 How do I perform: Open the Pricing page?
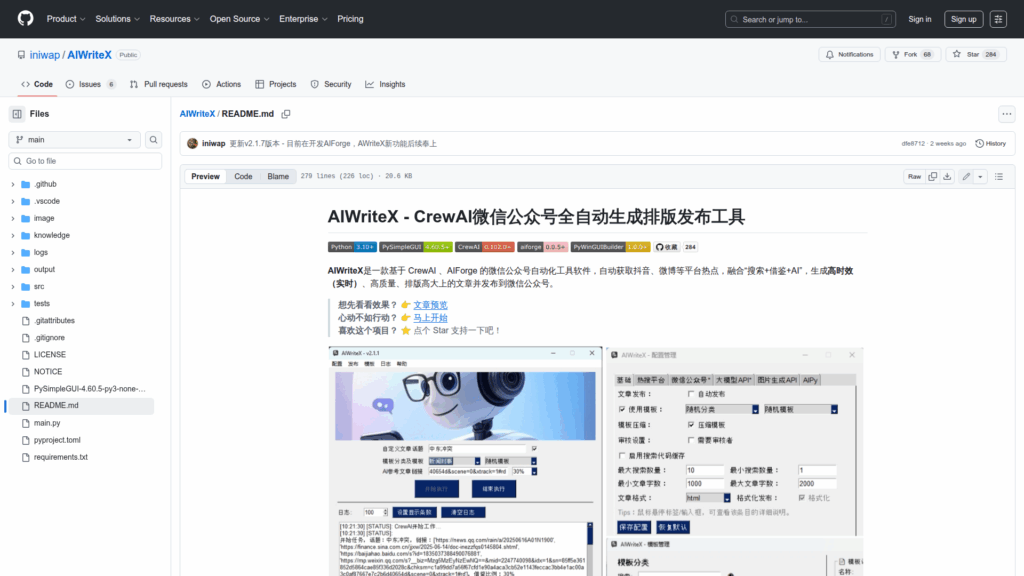point(350,19)
